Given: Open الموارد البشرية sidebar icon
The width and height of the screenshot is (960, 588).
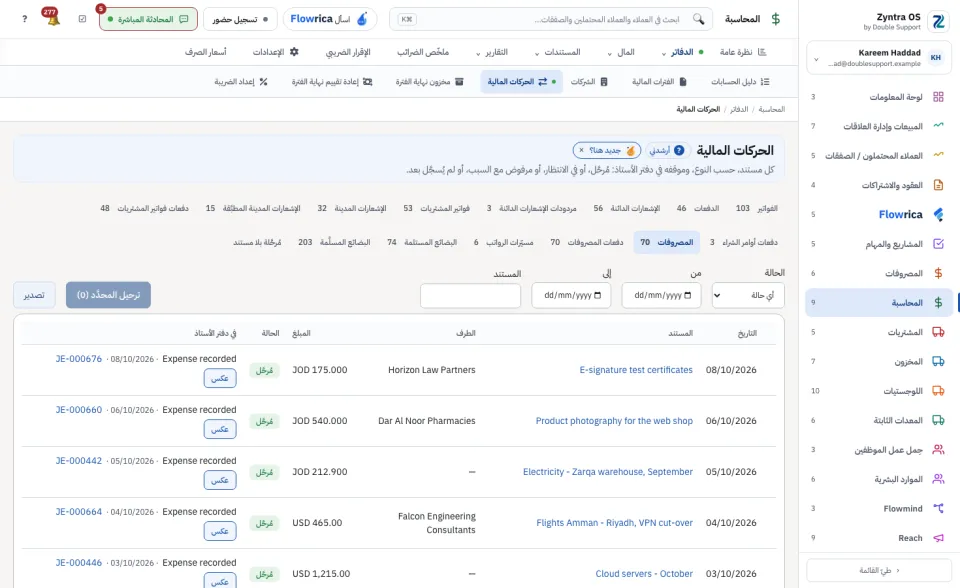Looking at the screenshot, I should click(x=938, y=479).
